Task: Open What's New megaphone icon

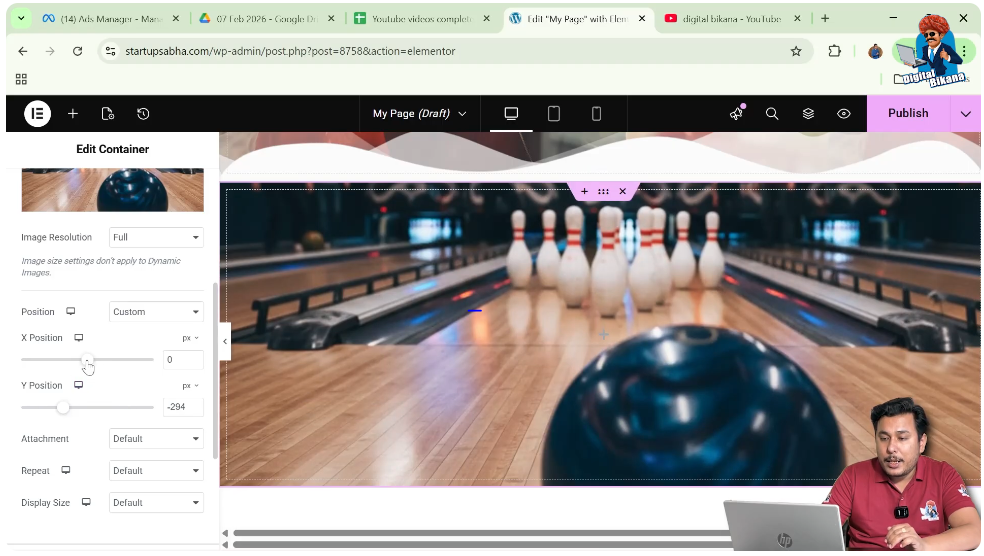Action: tap(737, 114)
